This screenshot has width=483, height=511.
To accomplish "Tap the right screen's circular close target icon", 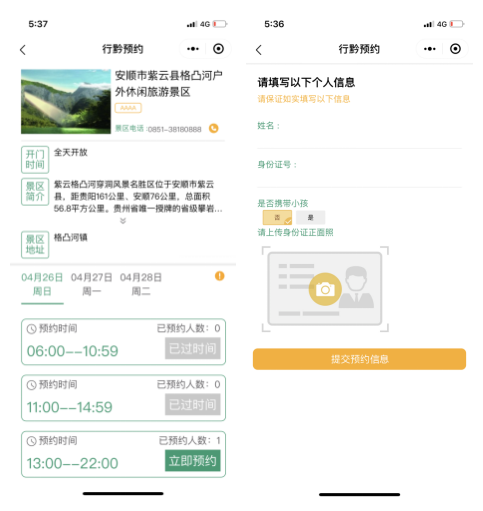I will [x=455, y=49].
